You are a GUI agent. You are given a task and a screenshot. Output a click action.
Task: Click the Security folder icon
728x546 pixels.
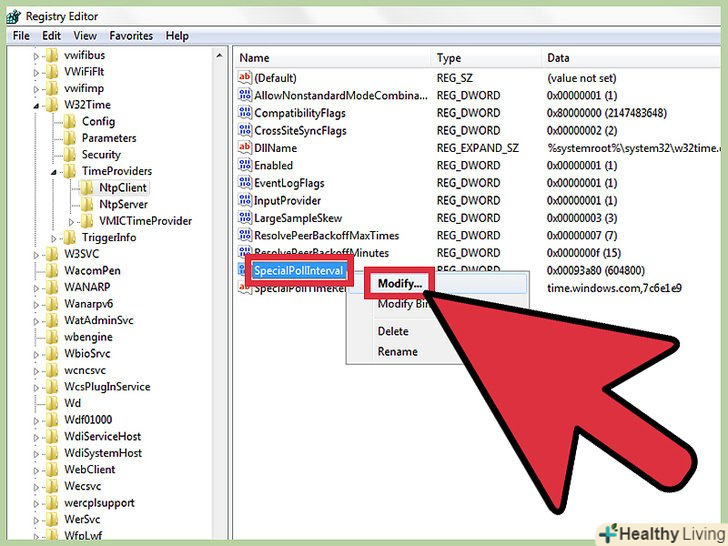pos(70,155)
